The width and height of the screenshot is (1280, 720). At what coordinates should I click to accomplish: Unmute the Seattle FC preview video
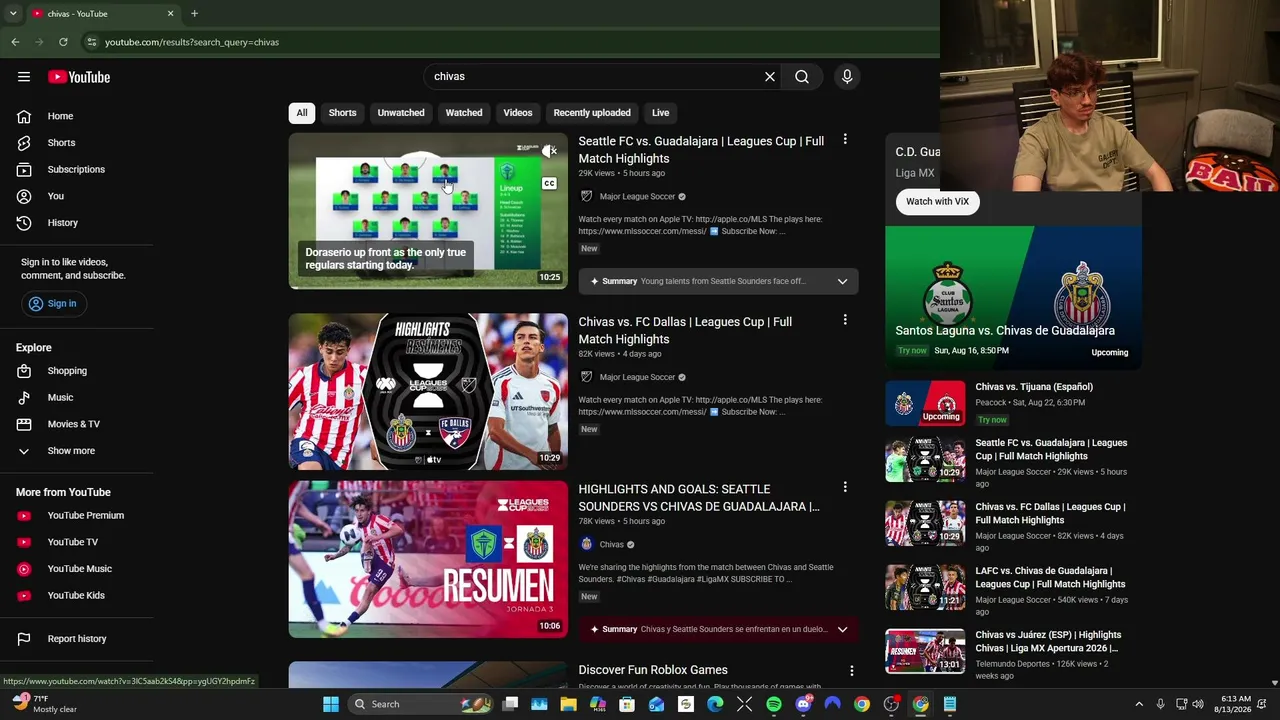(549, 151)
